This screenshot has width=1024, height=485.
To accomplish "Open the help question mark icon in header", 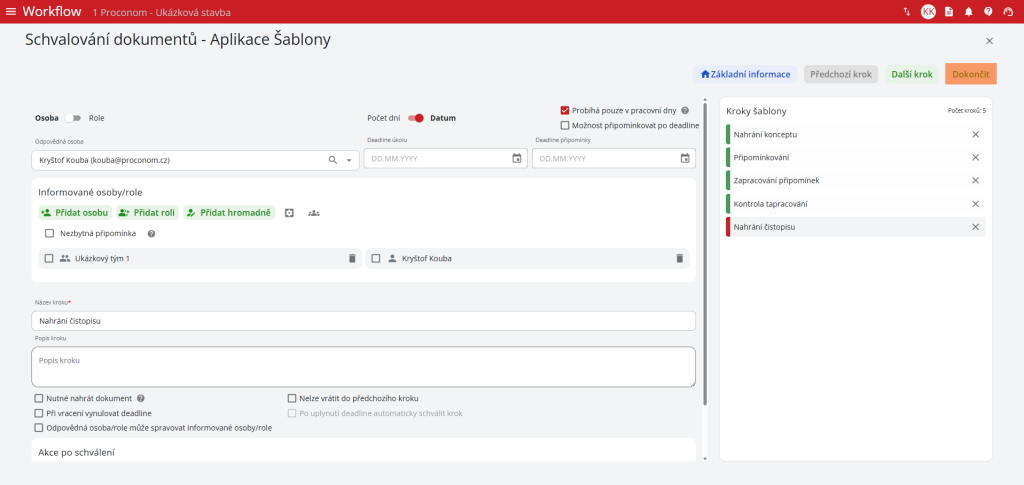I will (x=988, y=12).
